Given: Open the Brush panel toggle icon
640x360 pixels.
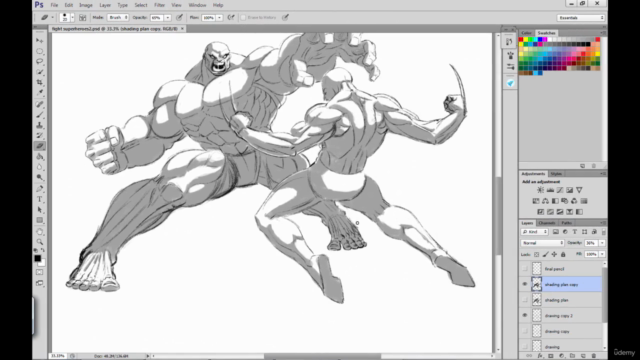Looking at the screenshot, I should [82, 18].
